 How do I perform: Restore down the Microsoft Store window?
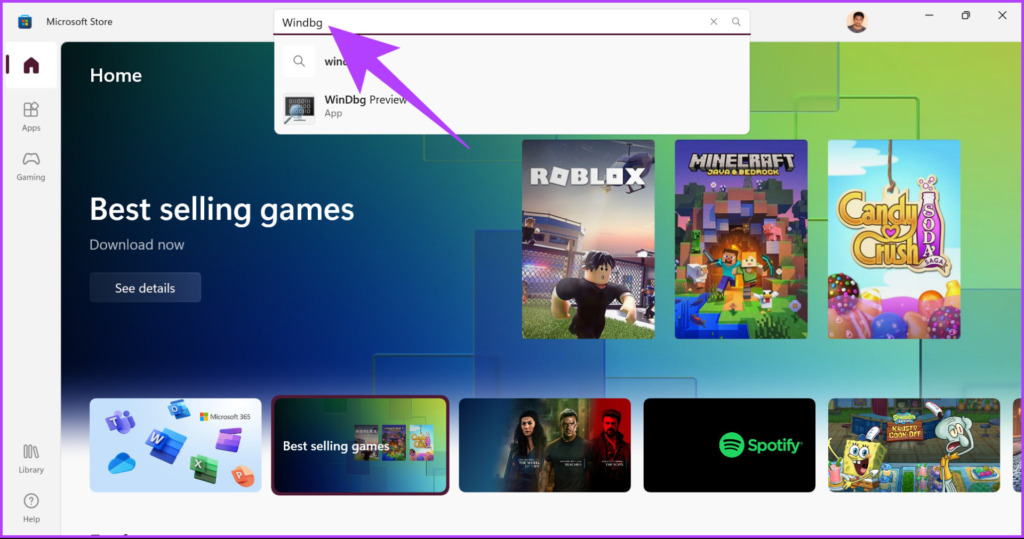[965, 15]
